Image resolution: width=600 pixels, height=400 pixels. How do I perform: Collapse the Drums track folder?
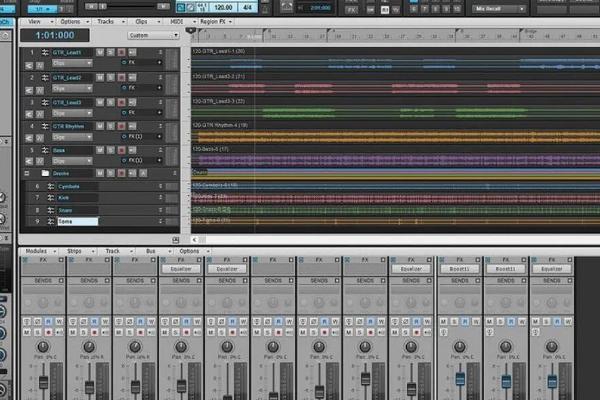point(27,173)
